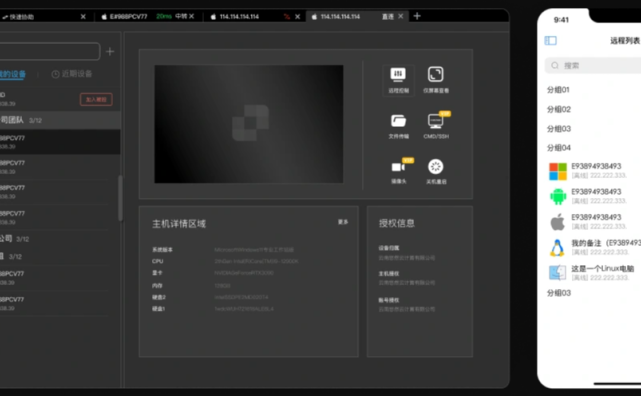Select the active 114.114.114.114 直连 tab

point(356,16)
